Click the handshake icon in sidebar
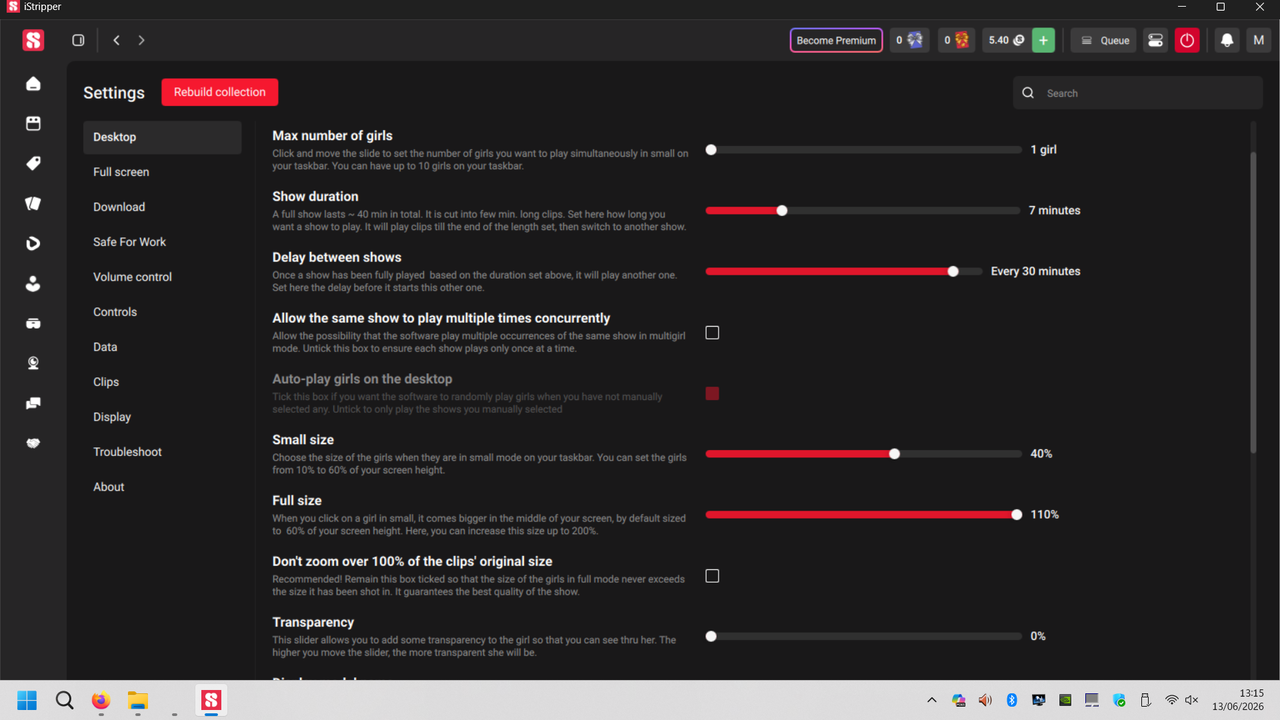Image resolution: width=1280 pixels, height=720 pixels. [33, 444]
